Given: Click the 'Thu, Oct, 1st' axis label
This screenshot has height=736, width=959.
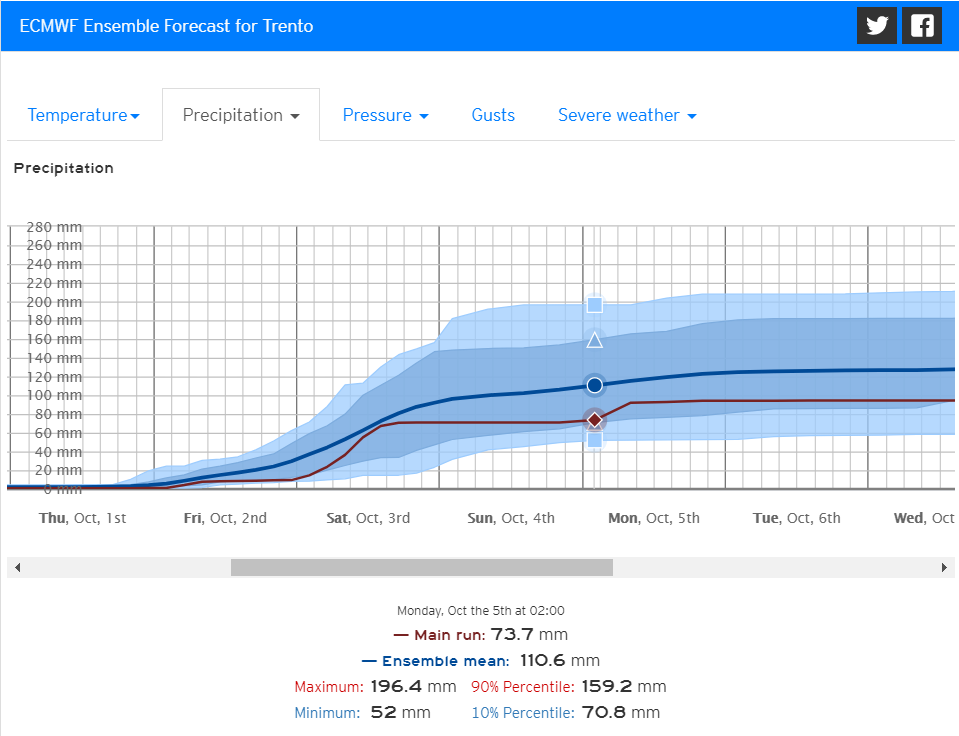Looking at the screenshot, I should click(x=83, y=518).
